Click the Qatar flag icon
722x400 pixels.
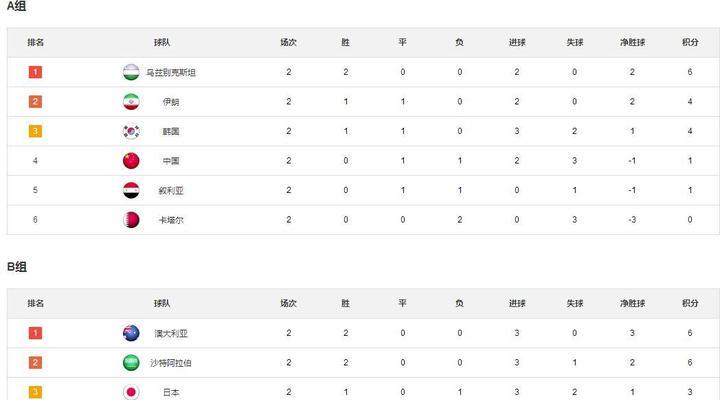point(131,220)
